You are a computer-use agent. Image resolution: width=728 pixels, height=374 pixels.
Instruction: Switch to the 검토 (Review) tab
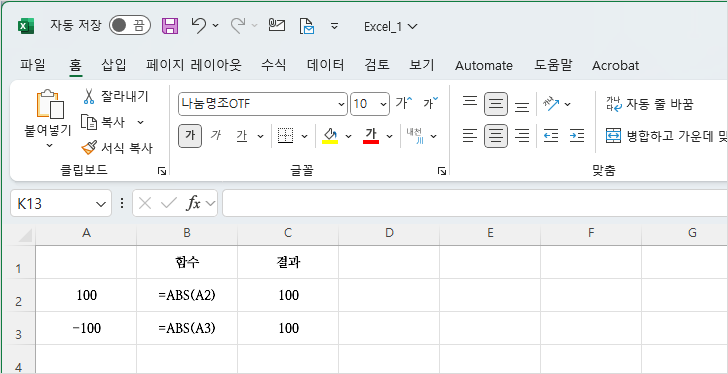click(377, 65)
